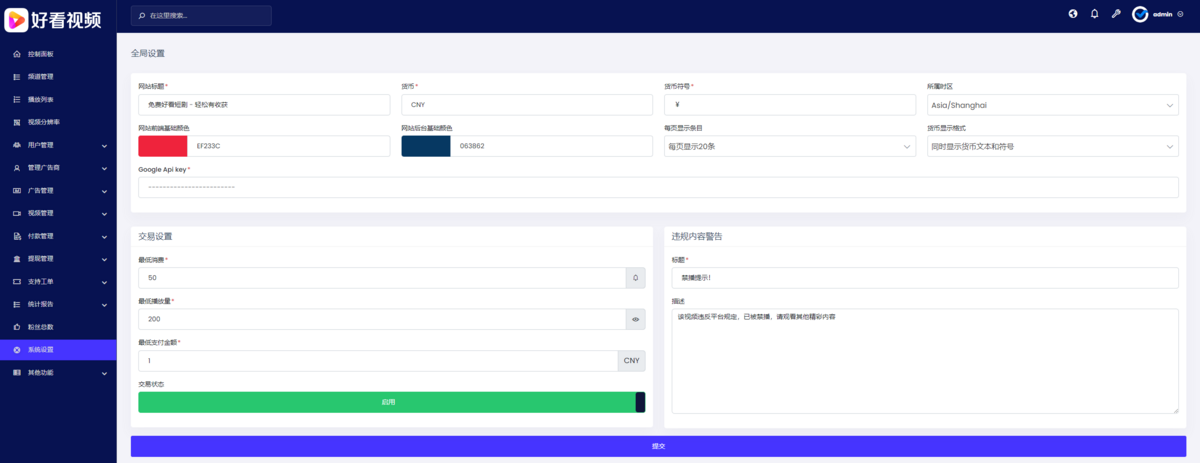Open 频道管理 in the sidebar
1200x463 pixels.
coord(41,77)
